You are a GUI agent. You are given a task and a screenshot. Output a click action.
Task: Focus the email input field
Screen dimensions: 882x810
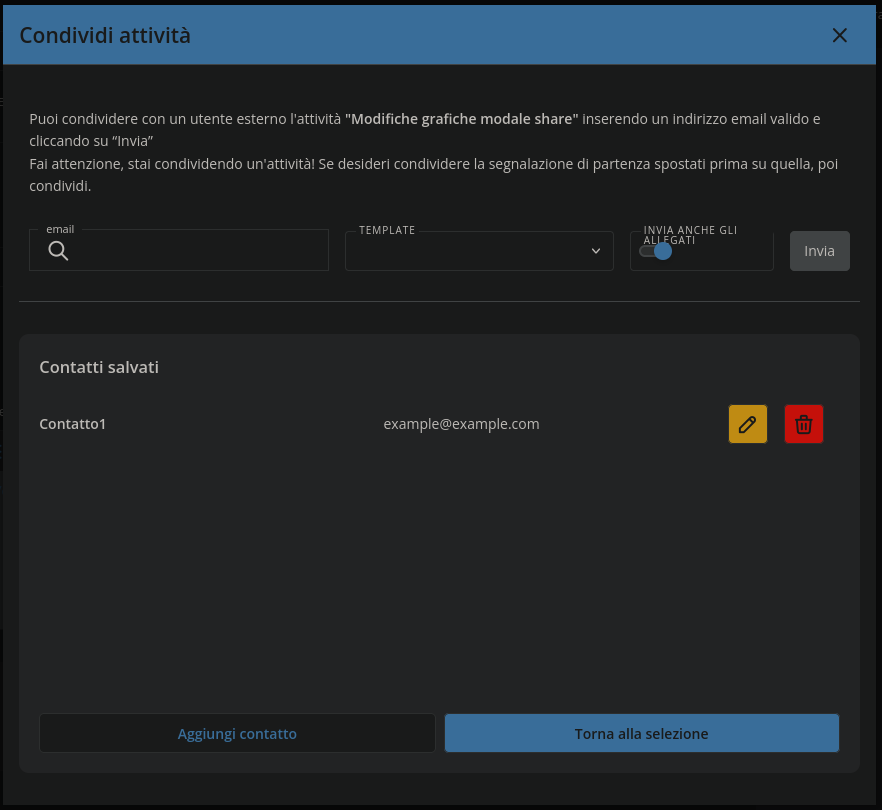(200, 251)
